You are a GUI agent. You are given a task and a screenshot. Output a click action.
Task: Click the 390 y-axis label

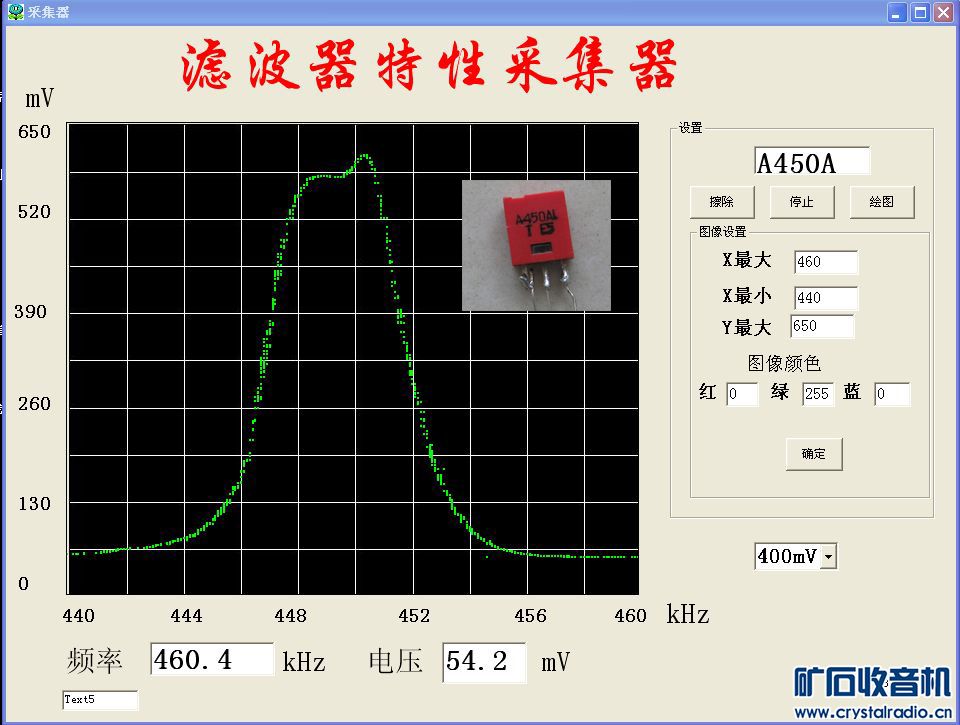click(x=31, y=312)
